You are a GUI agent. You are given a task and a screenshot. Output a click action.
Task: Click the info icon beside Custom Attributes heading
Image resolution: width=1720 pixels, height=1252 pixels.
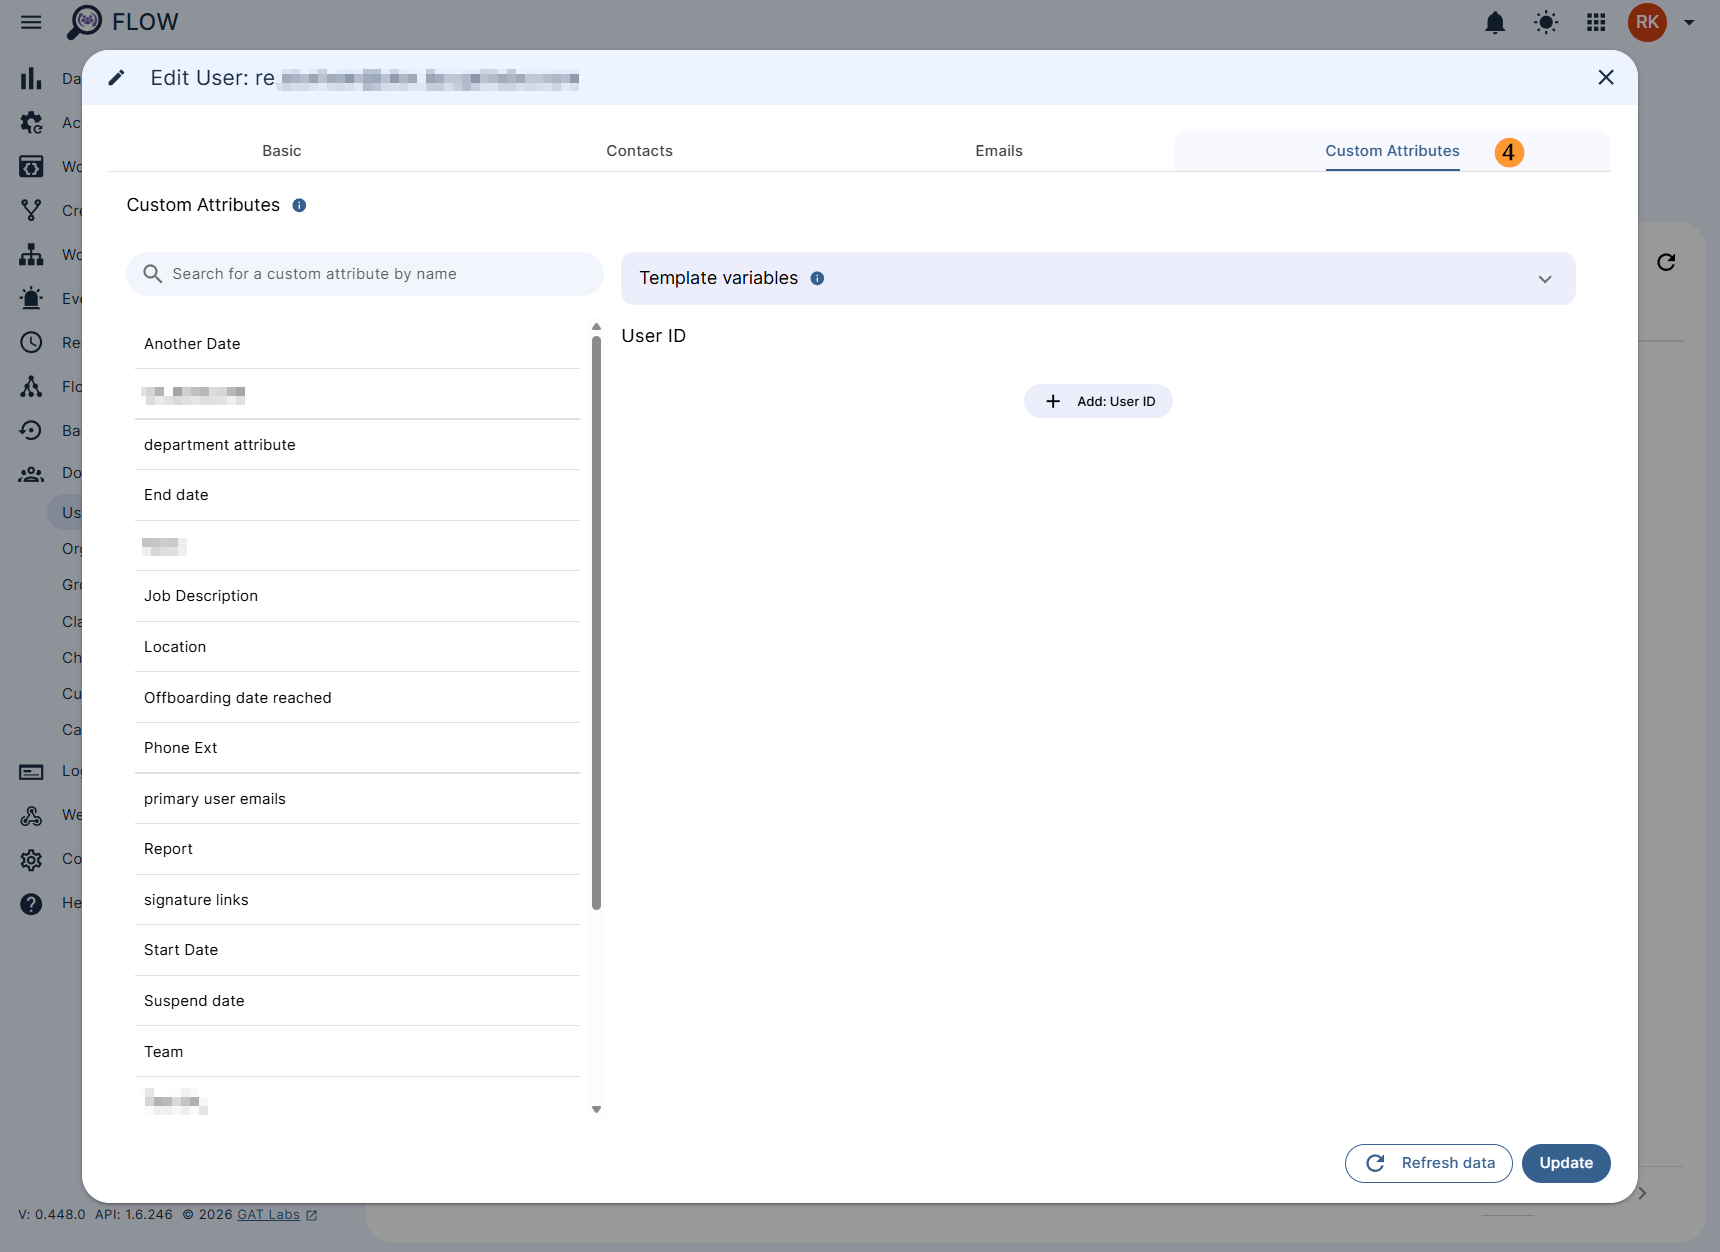299,205
